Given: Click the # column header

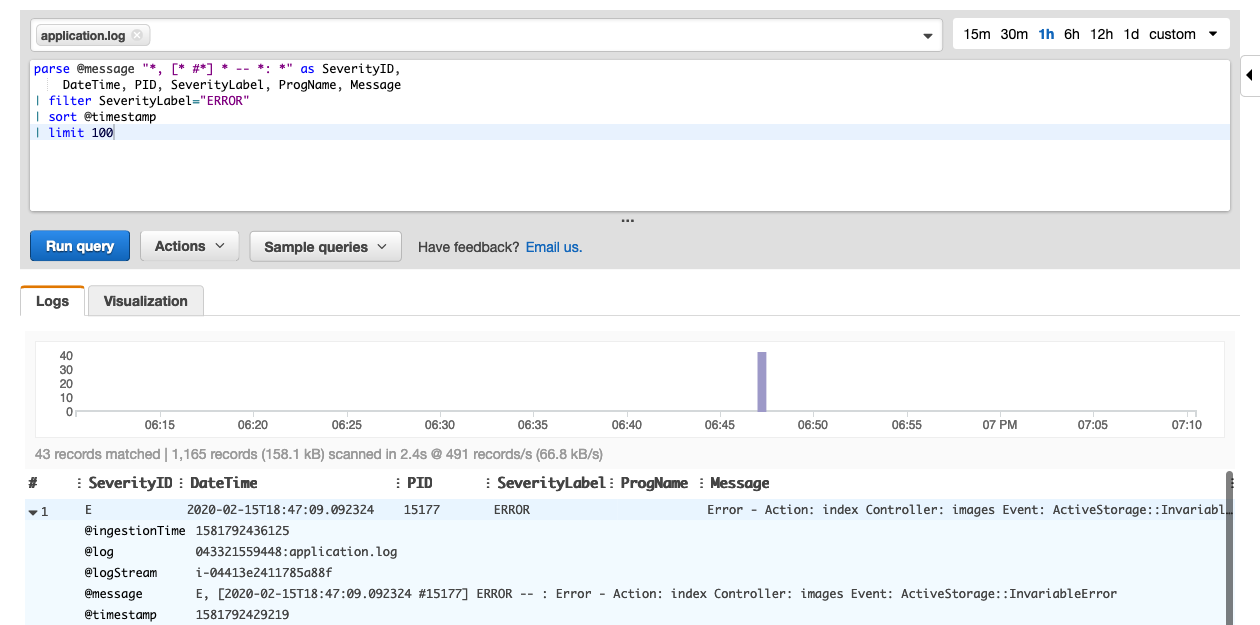Looking at the screenshot, I should coord(33,483).
